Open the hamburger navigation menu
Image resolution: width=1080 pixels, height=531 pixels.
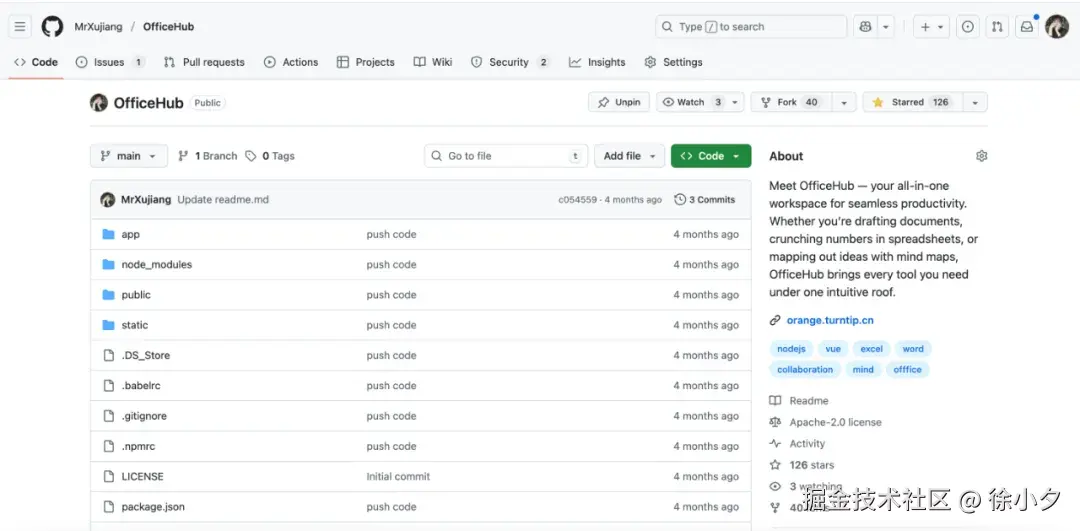tap(20, 27)
